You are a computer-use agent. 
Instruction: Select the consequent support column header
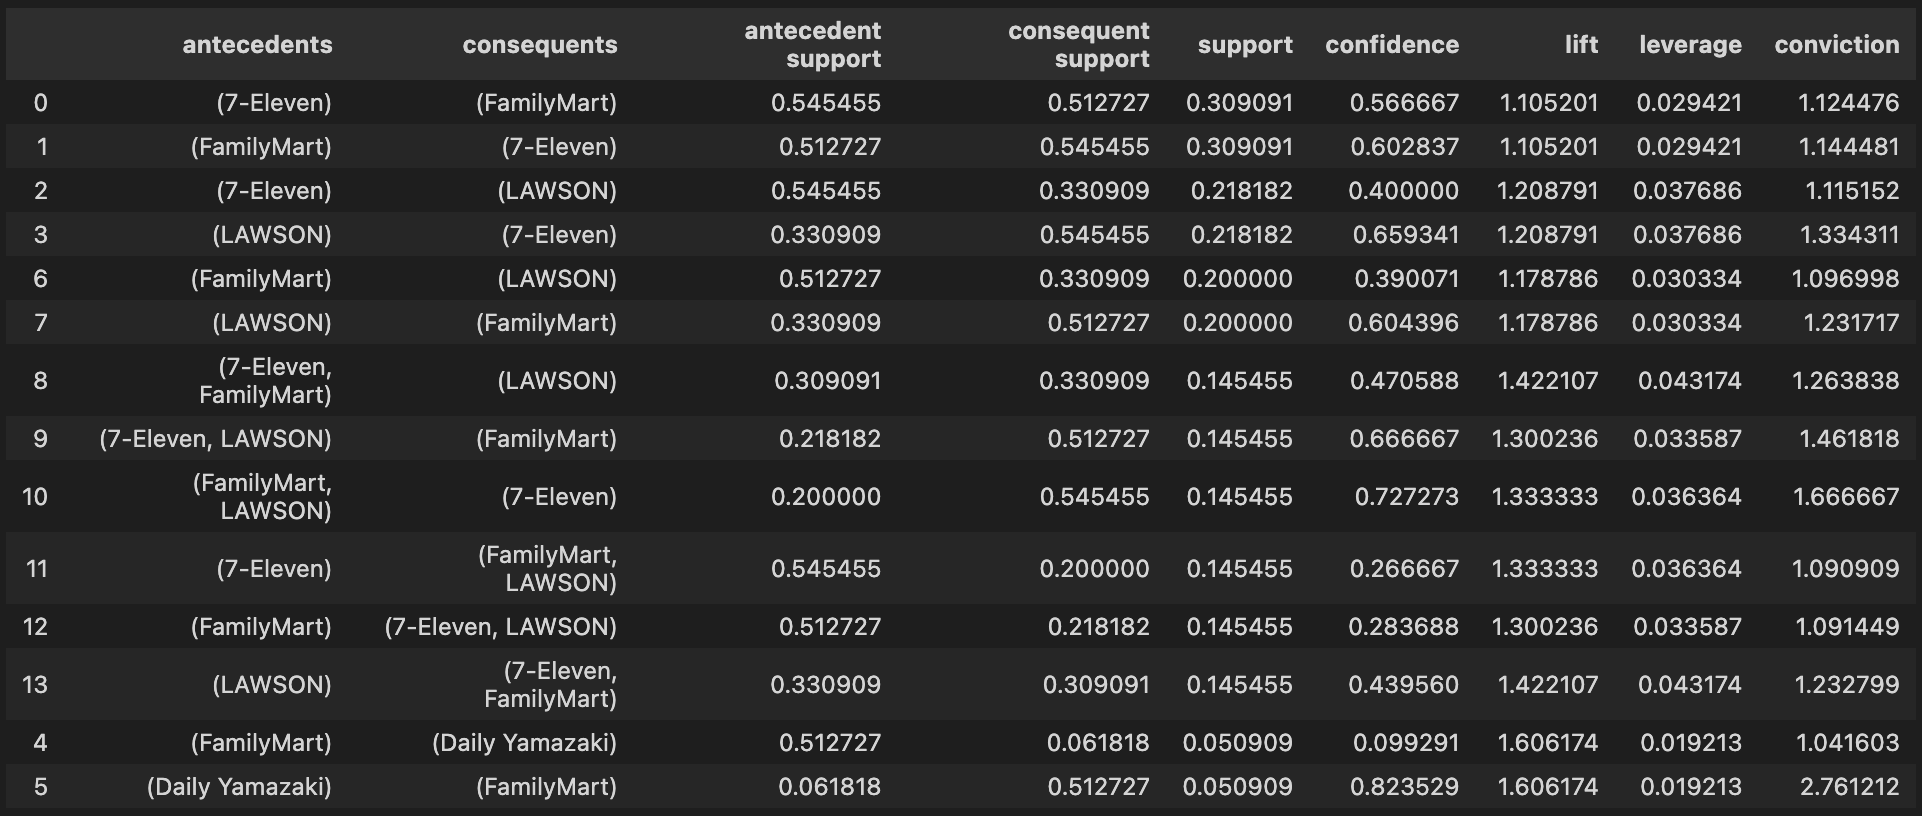tap(1078, 45)
